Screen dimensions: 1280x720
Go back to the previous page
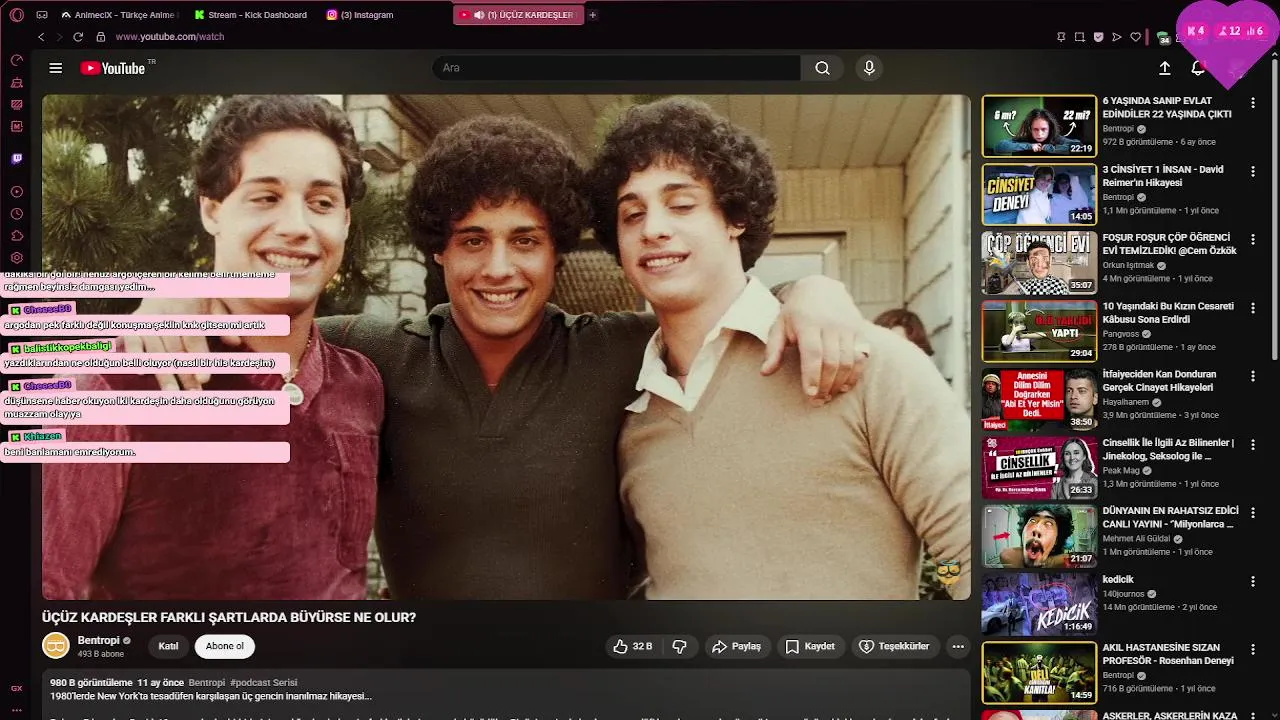pyautogui.click(x=41, y=37)
